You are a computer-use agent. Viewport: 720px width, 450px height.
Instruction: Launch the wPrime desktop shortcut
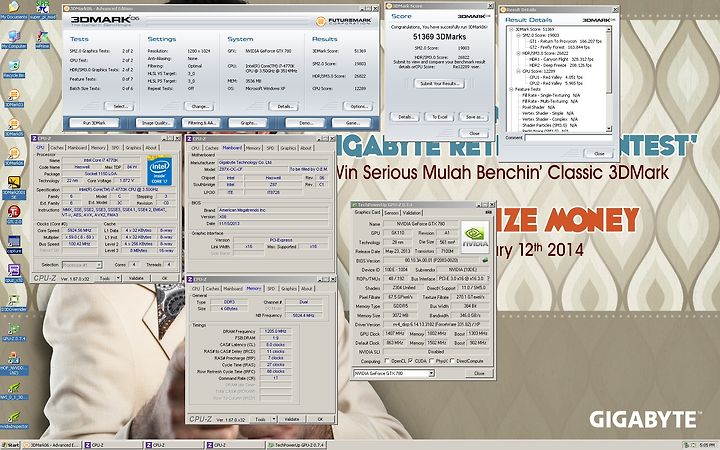(42, 39)
